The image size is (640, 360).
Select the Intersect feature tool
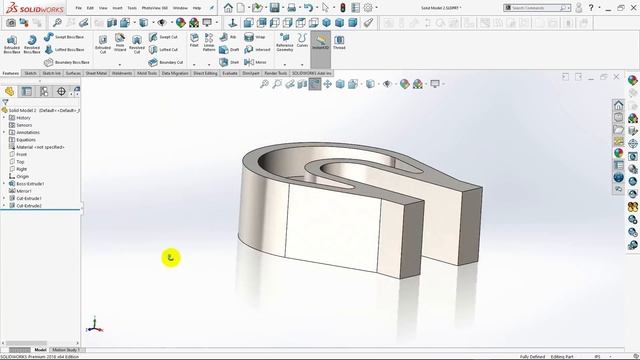[257, 49]
